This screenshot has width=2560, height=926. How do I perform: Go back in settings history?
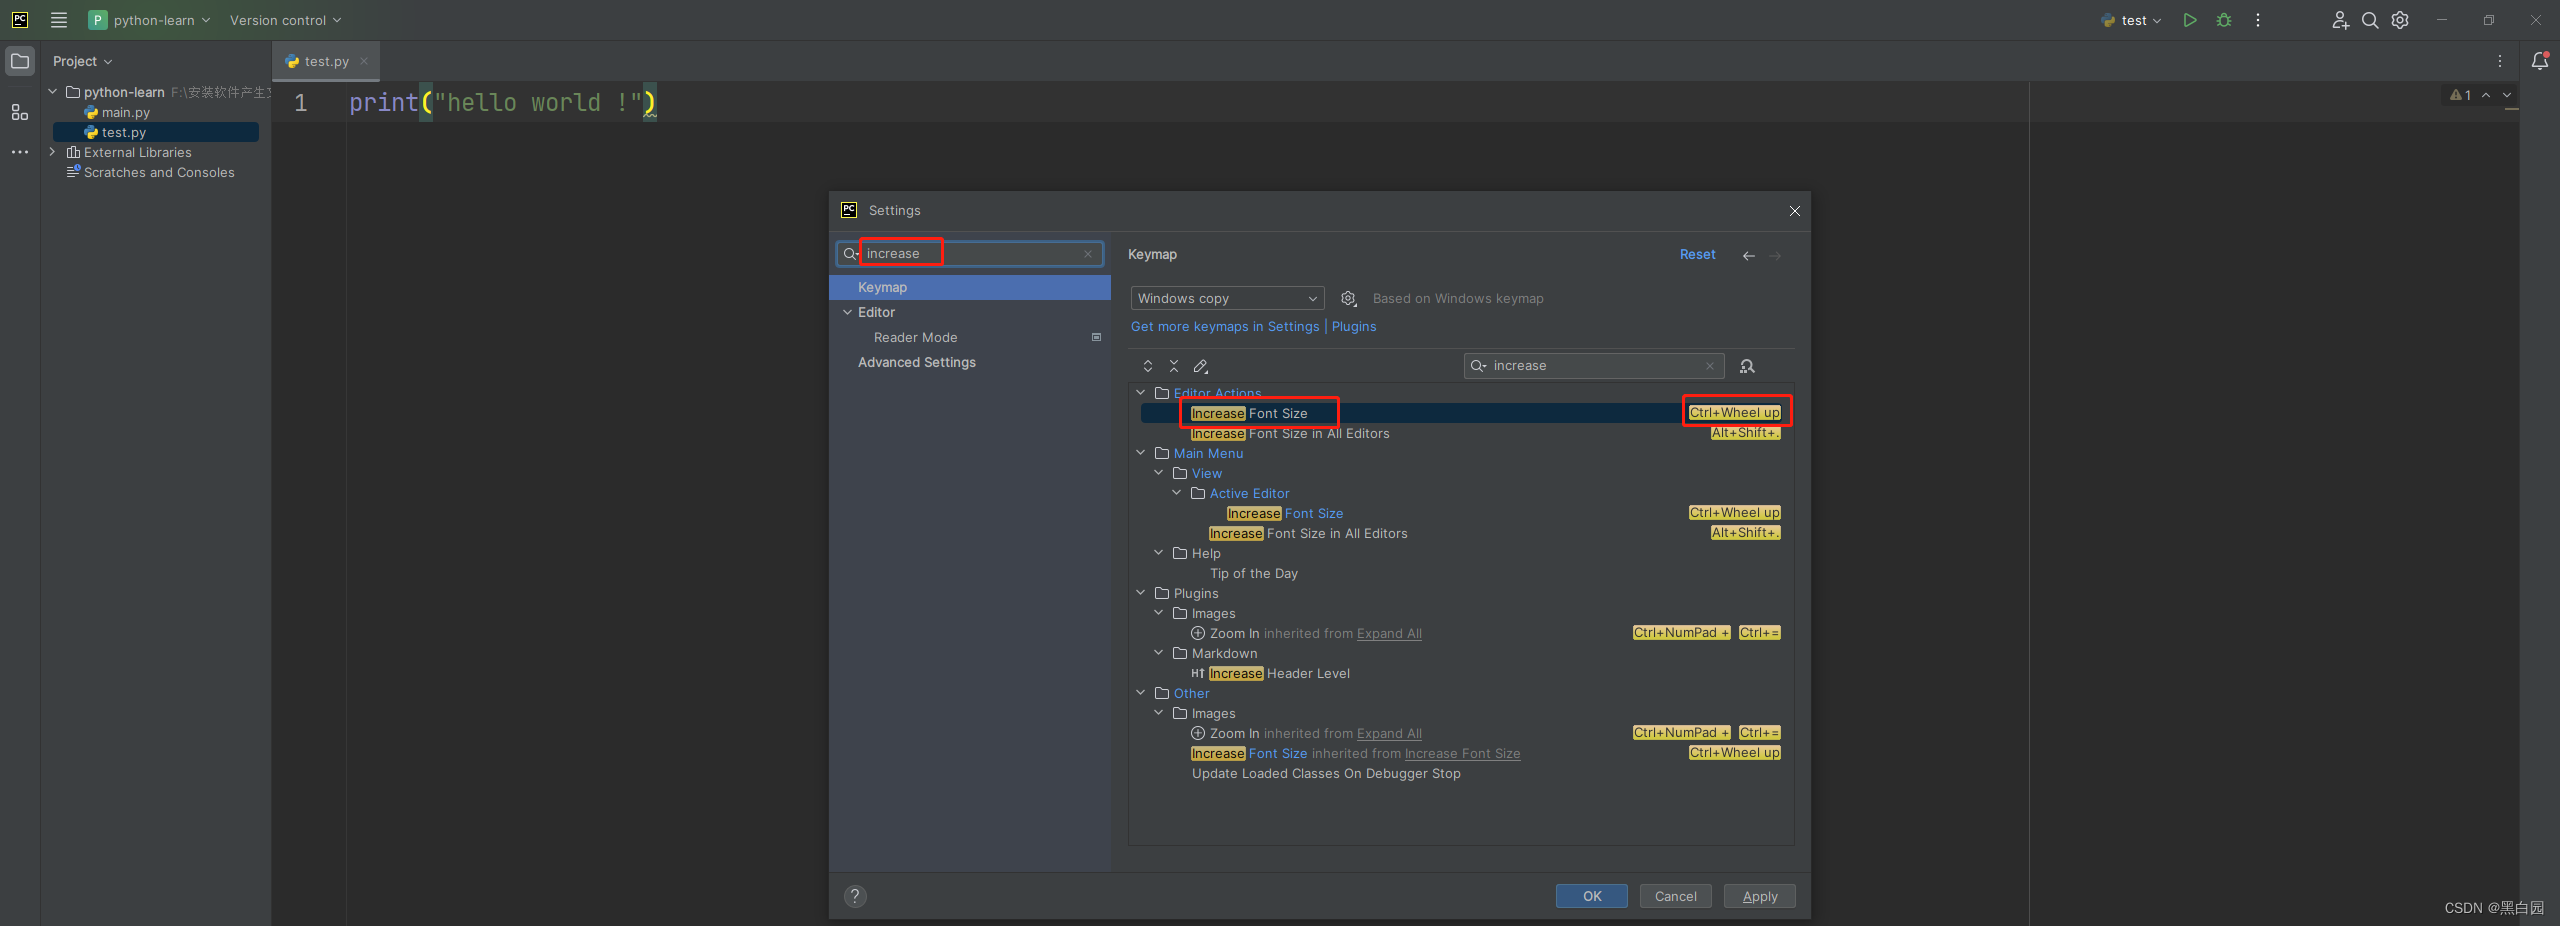pyautogui.click(x=1749, y=255)
